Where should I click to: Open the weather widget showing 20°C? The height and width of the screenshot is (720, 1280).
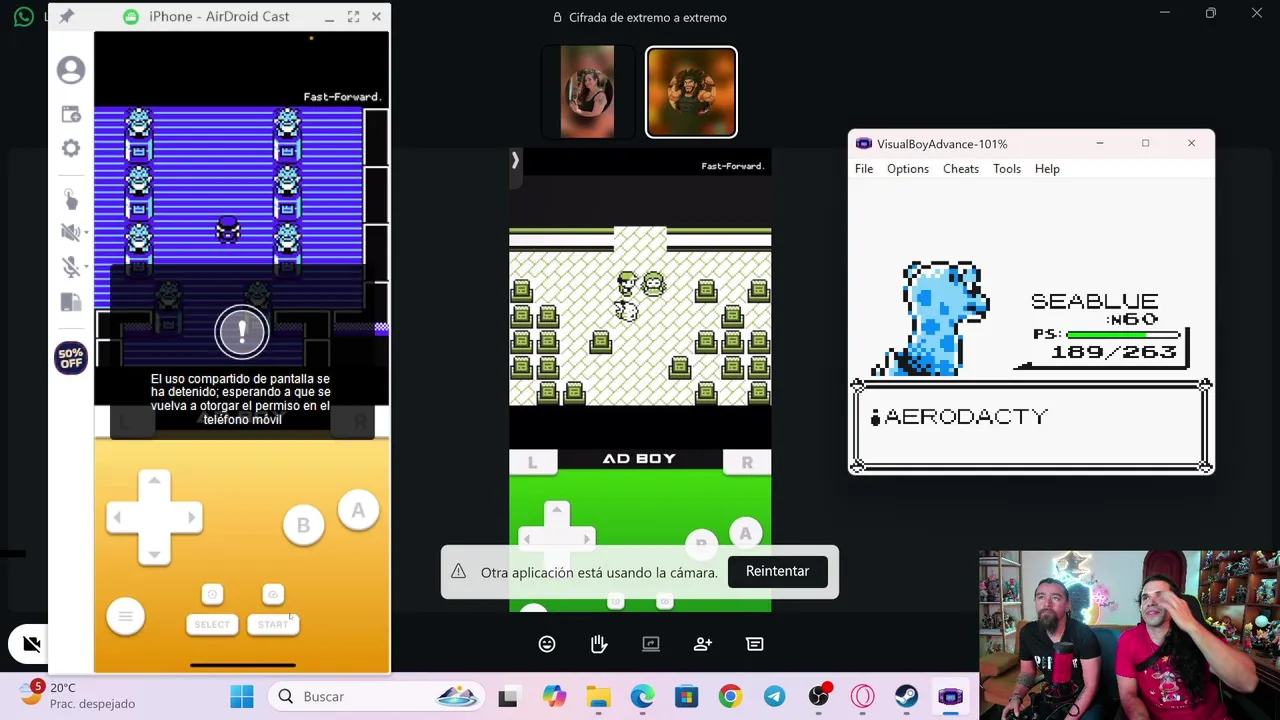pos(78,696)
